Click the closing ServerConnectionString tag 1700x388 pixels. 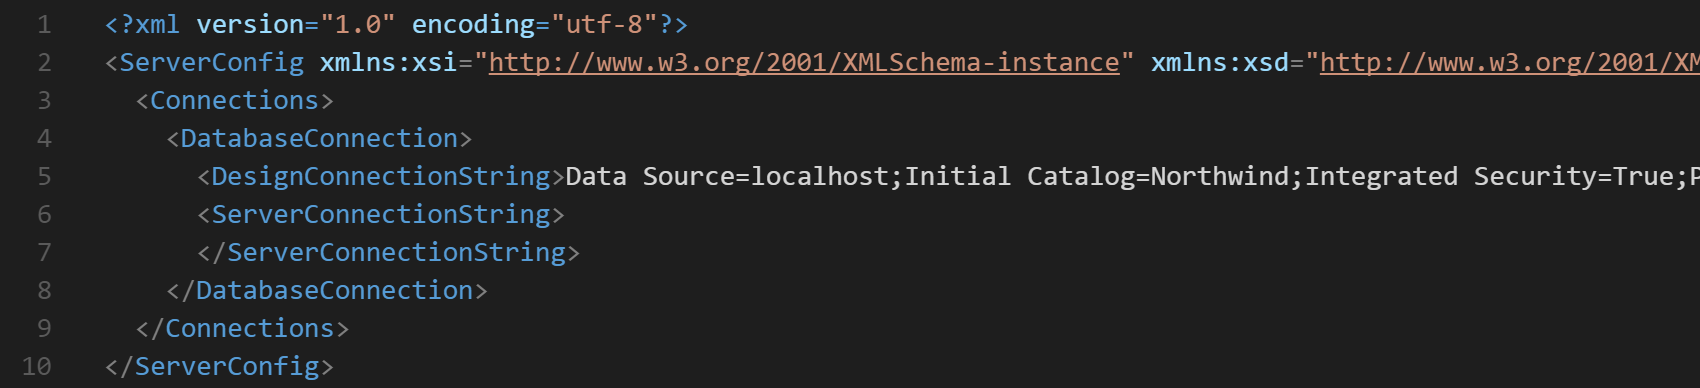[x=389, y=252]
